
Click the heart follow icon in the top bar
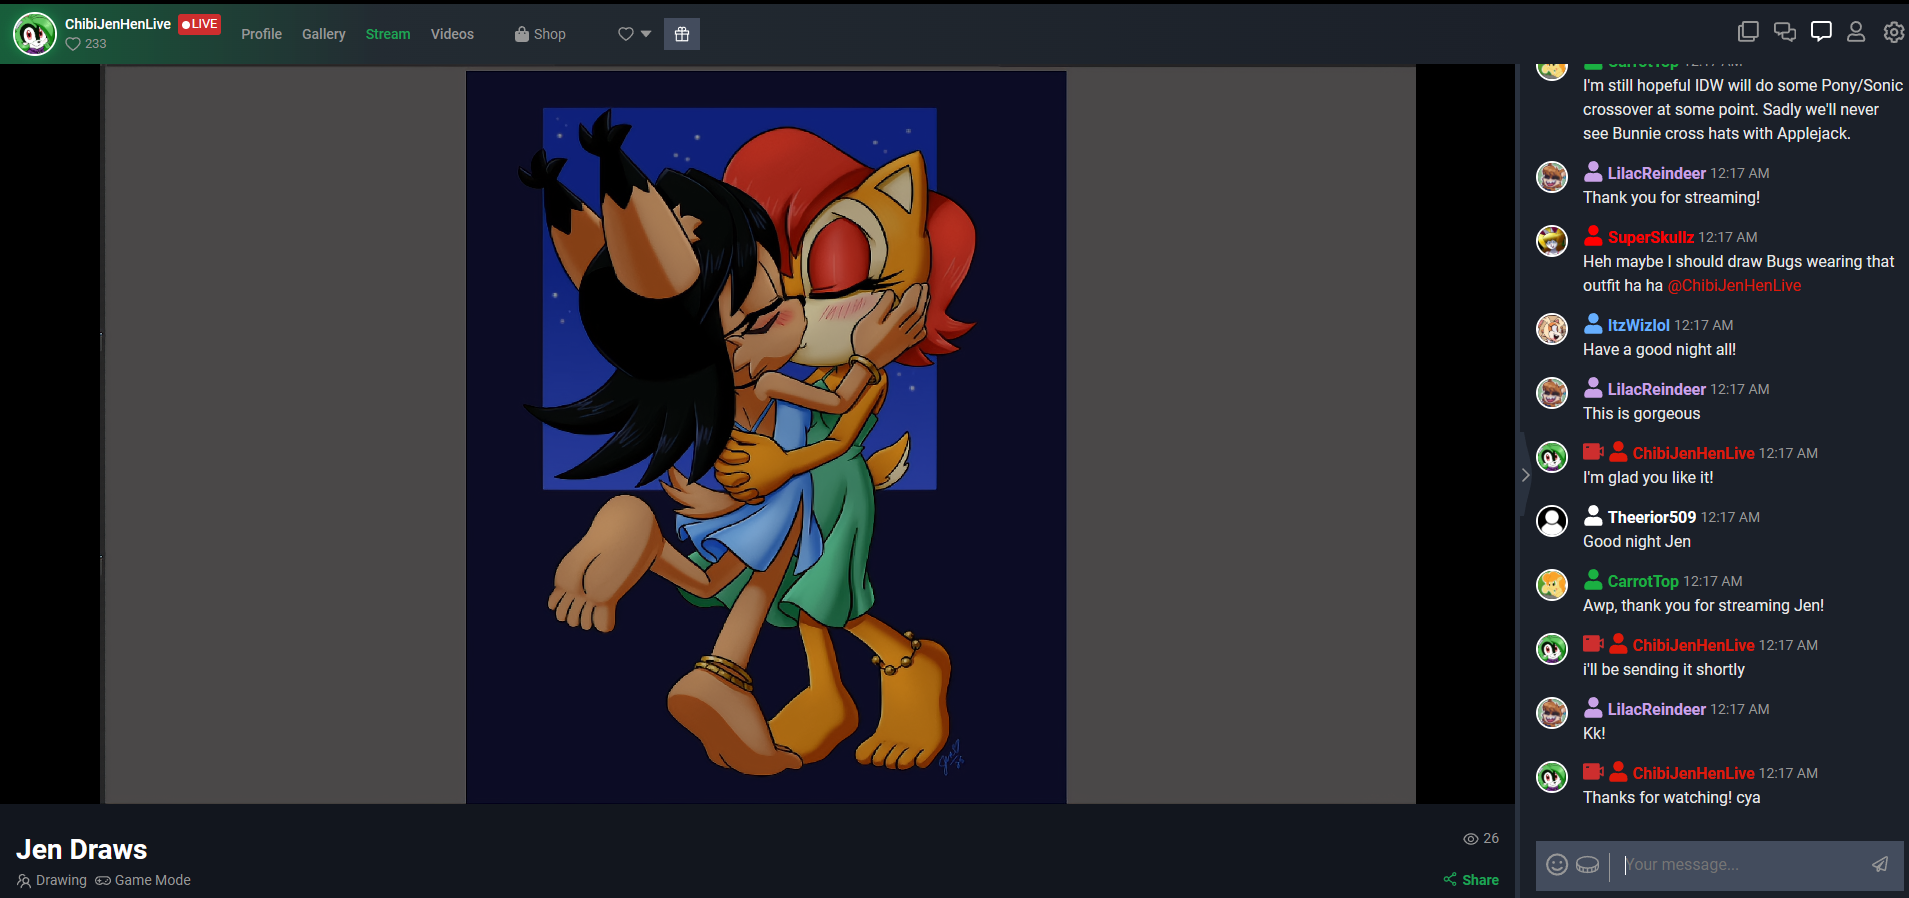coord(626,34)
